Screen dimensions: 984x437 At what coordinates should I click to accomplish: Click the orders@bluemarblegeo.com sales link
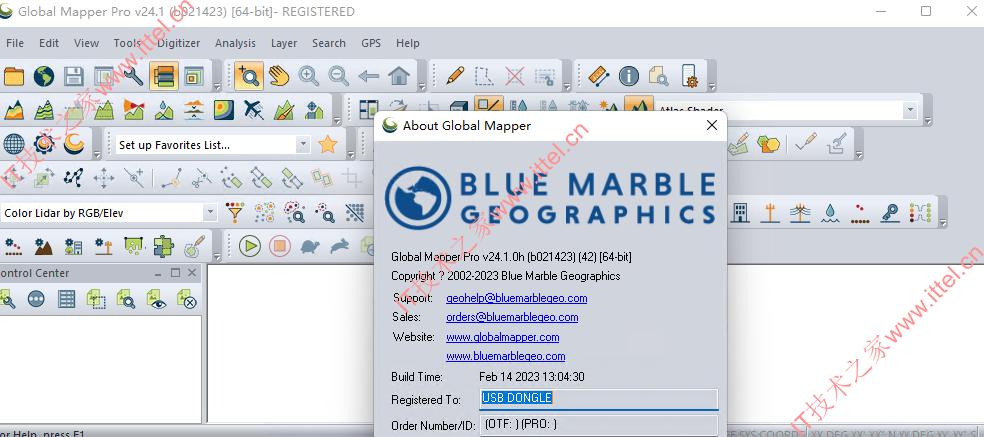tap(512, 317)
